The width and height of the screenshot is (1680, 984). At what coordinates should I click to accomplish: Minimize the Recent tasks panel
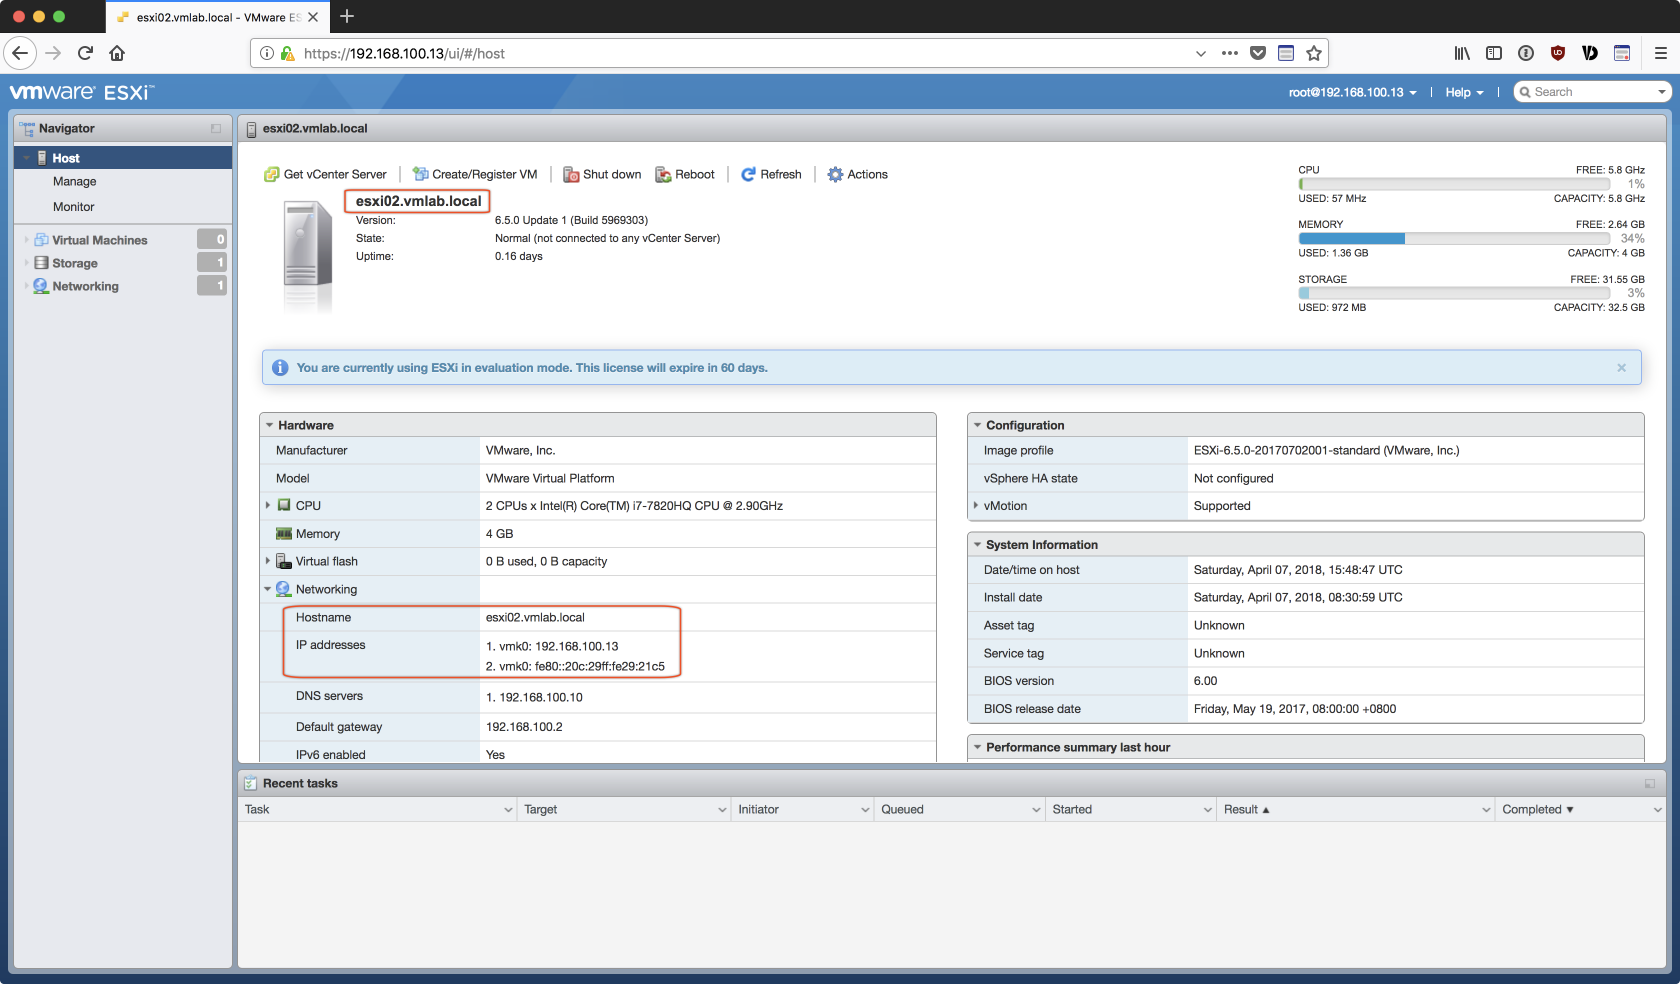(1649, 784)
